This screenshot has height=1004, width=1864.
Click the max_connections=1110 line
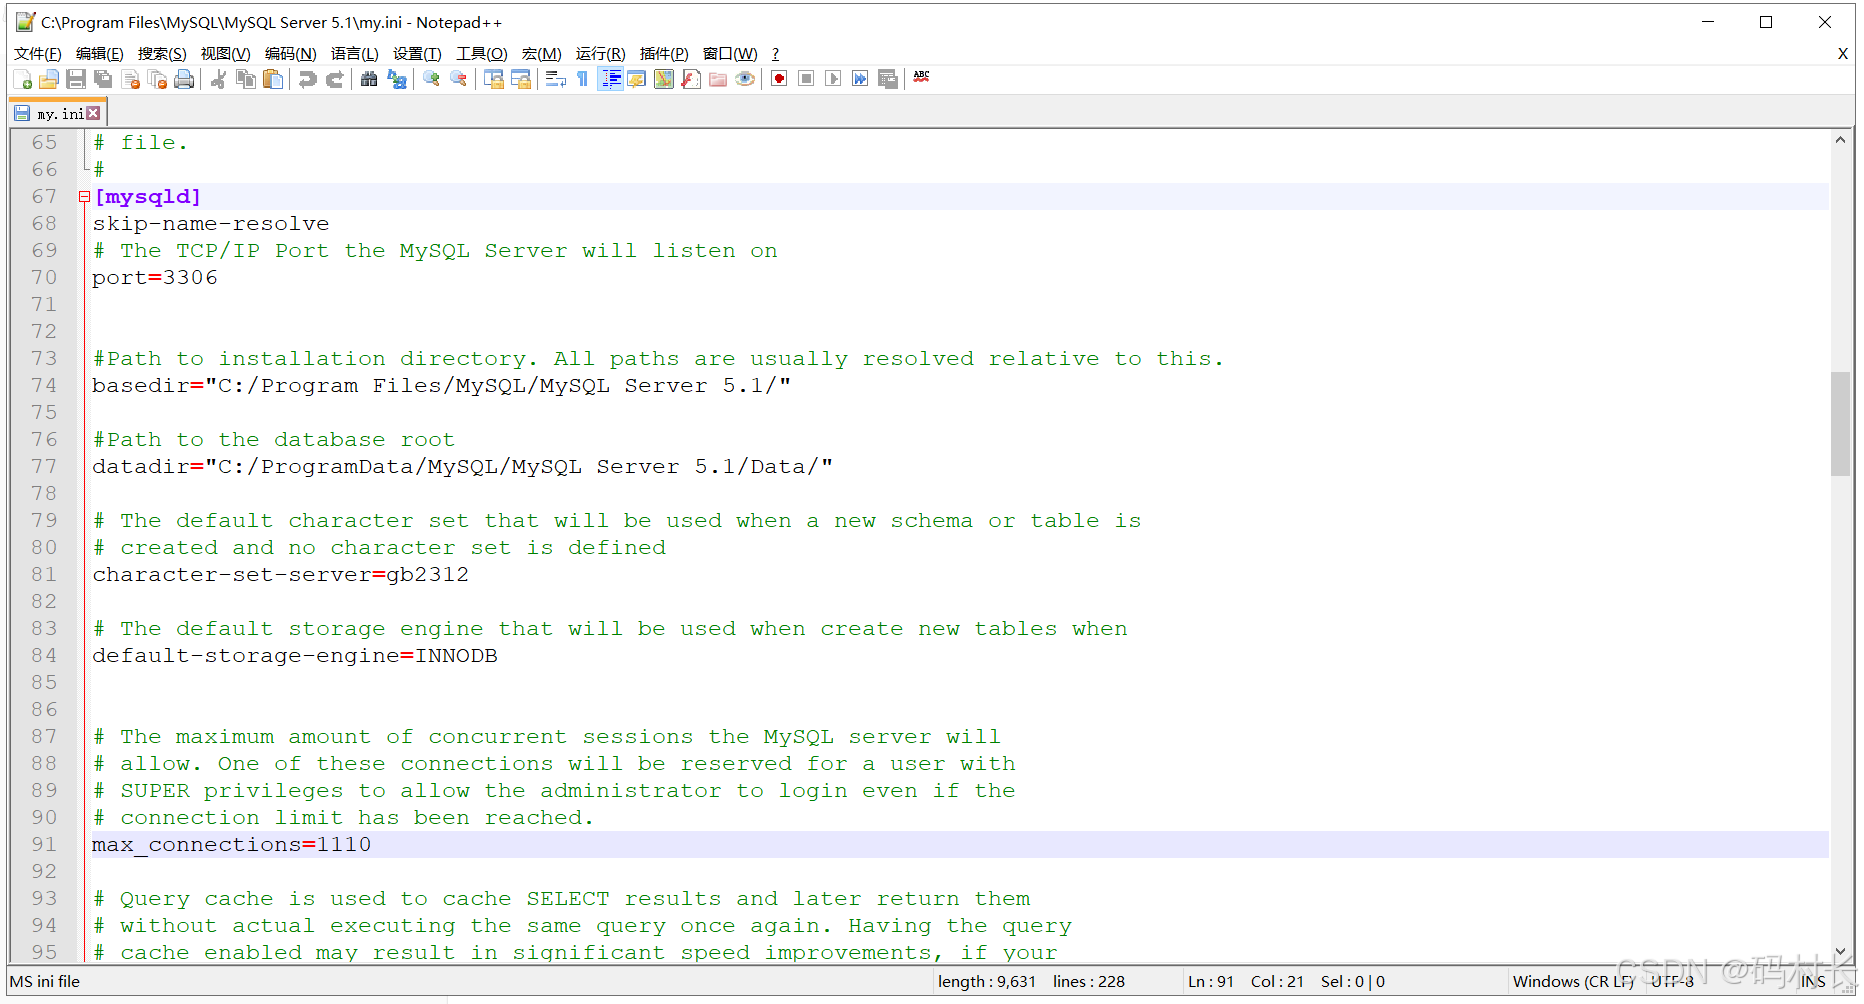[x=960, y=845]
